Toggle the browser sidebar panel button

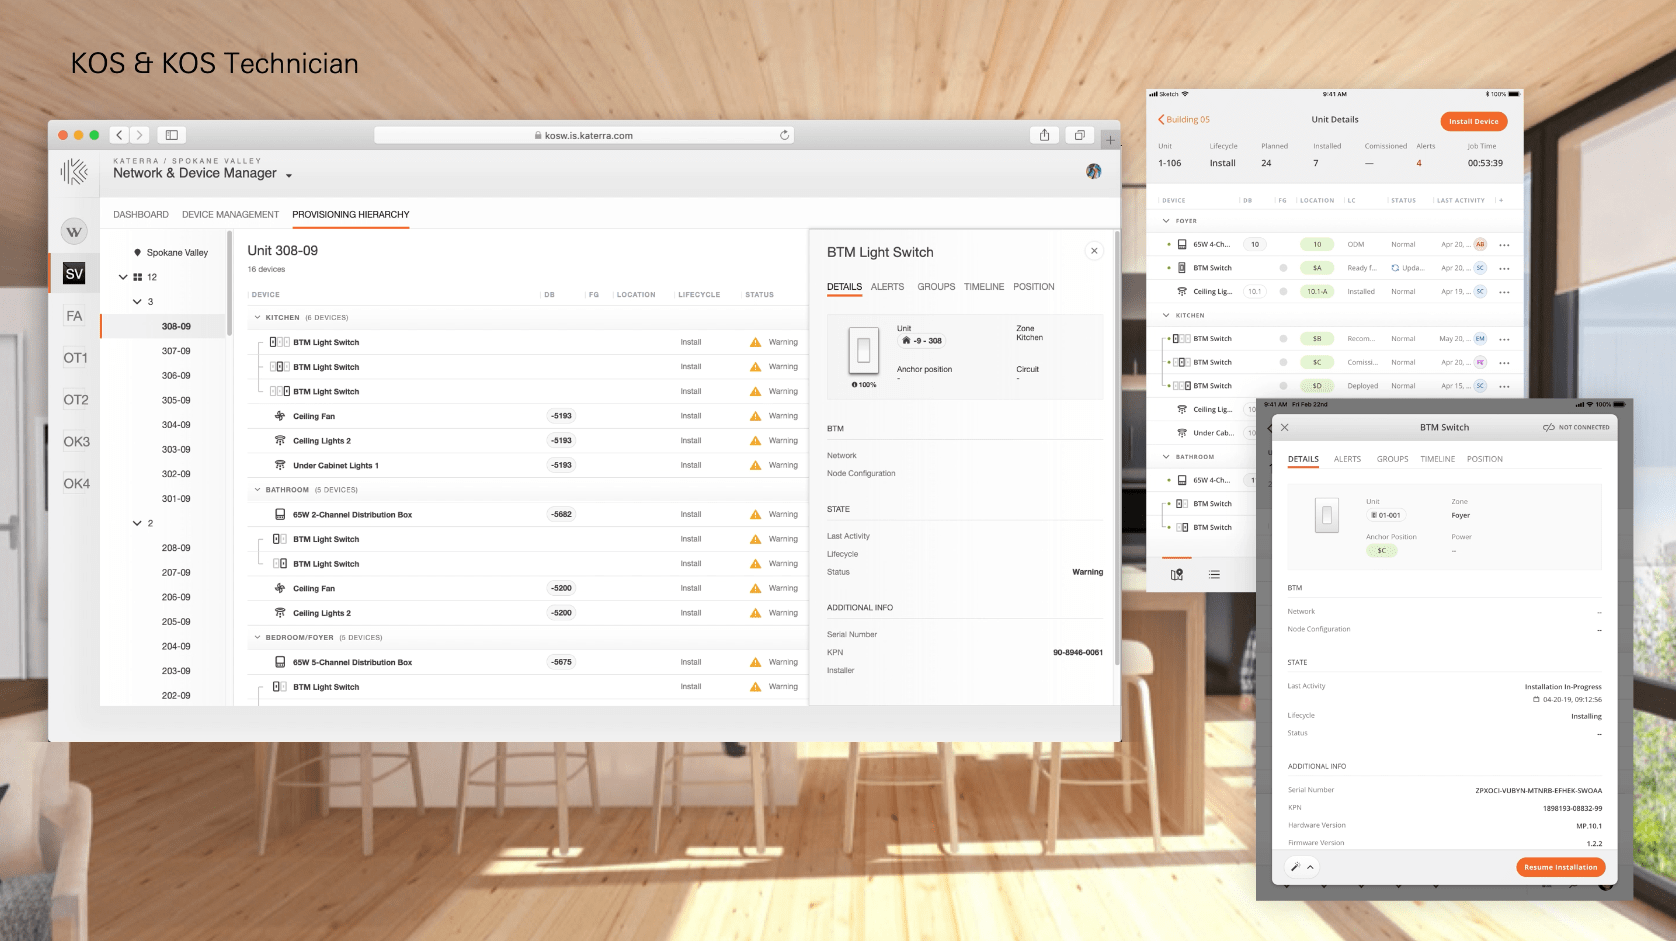(172, 135)
